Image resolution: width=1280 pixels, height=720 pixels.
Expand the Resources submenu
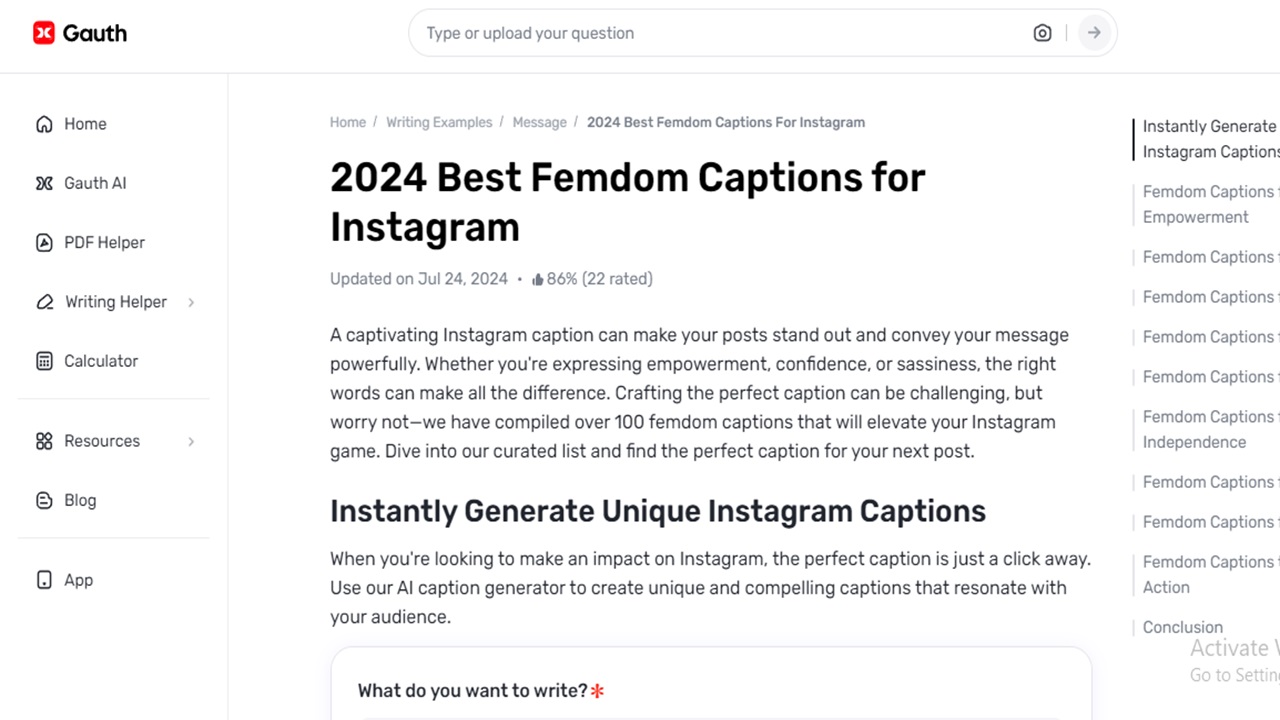pos(191,441)
